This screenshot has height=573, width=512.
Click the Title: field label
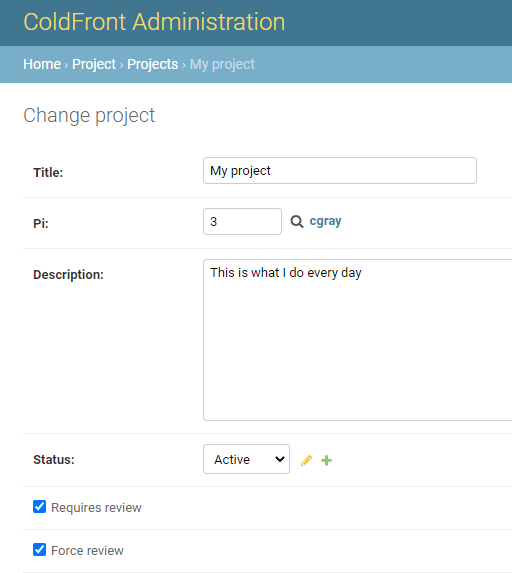(x=48, y=172)
